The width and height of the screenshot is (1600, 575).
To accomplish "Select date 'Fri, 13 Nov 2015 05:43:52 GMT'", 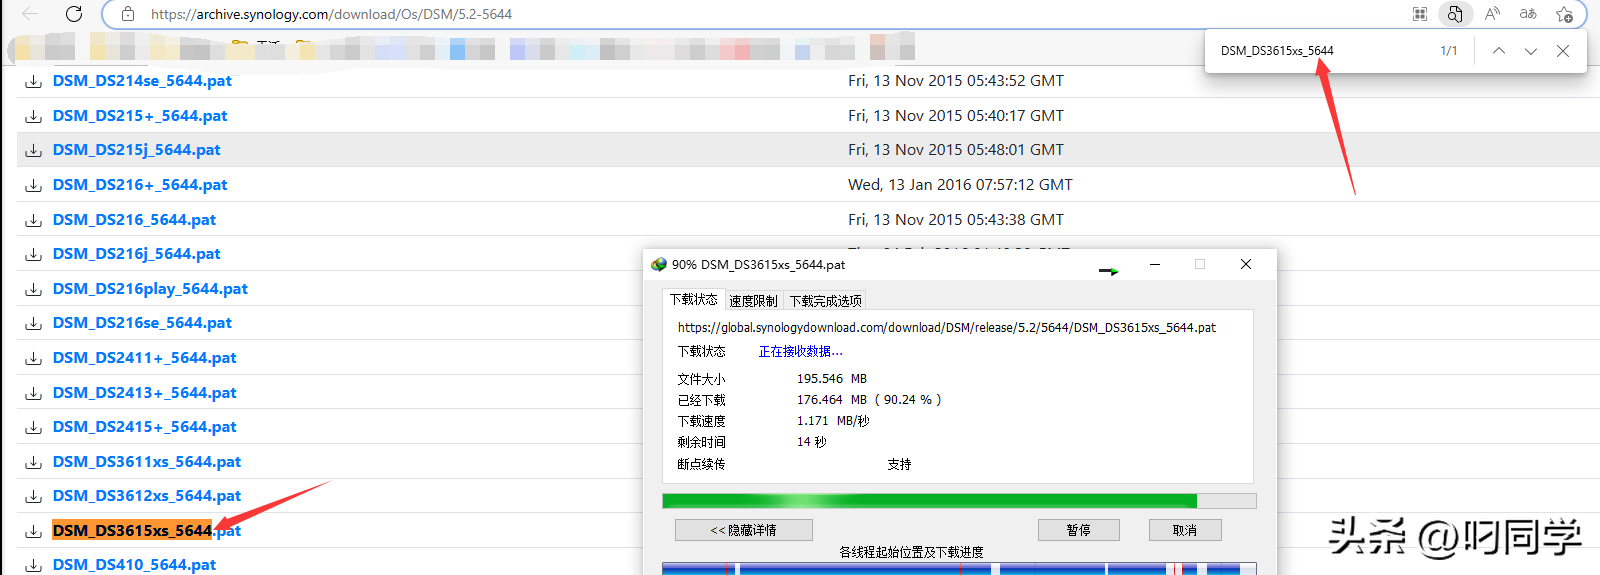I will coord(956,81).
